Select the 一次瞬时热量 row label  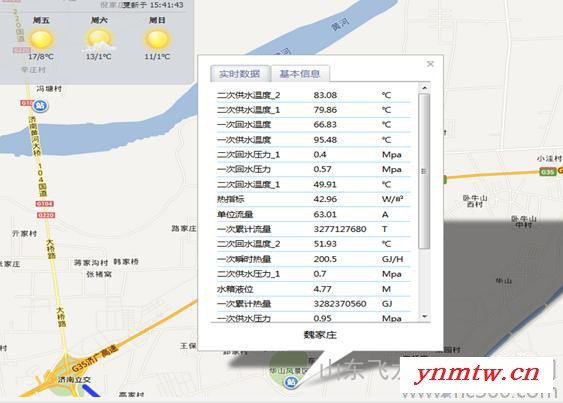[x=244, y=259]
